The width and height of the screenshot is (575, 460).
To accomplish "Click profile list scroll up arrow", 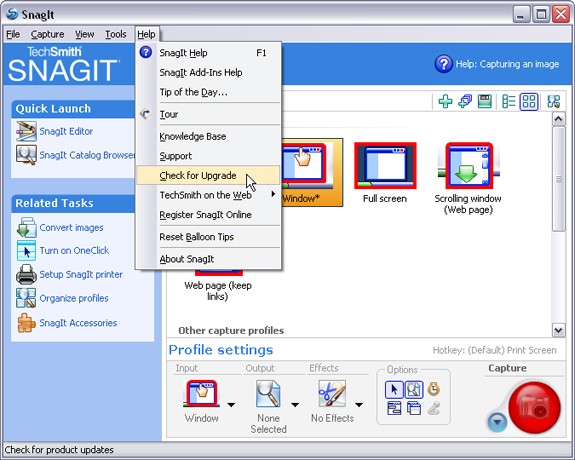I will click(x=558, y=119).
